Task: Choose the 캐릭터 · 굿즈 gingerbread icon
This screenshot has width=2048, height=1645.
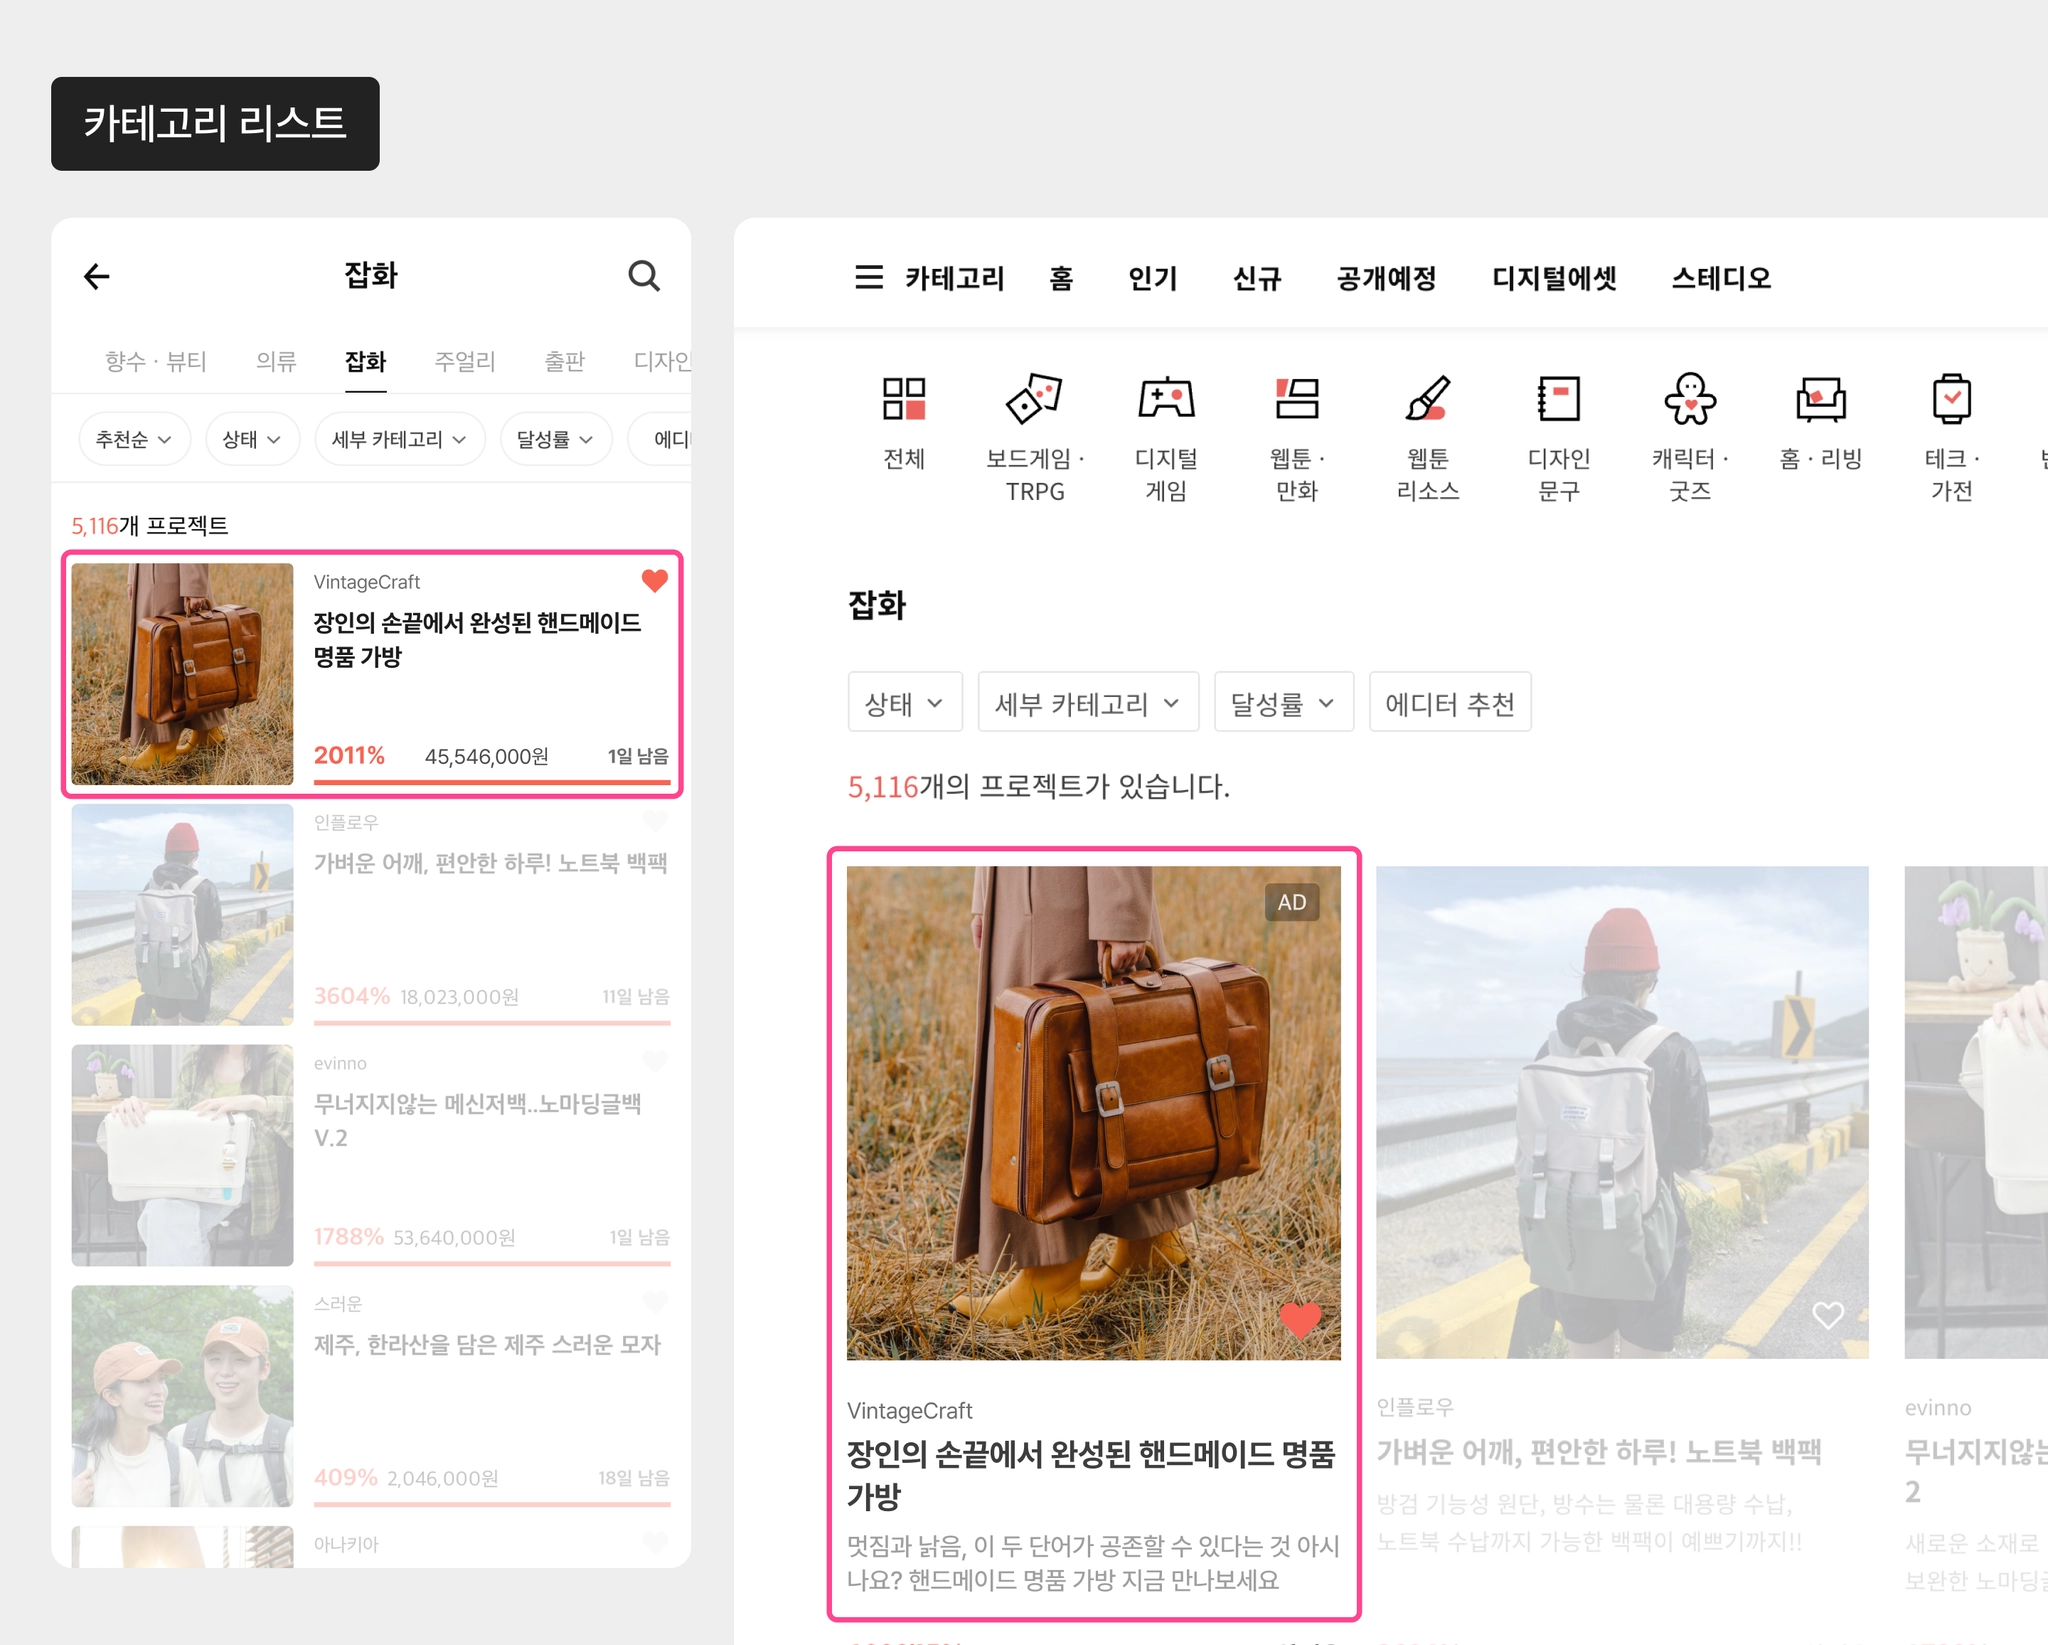Action: pos(1690,398)
